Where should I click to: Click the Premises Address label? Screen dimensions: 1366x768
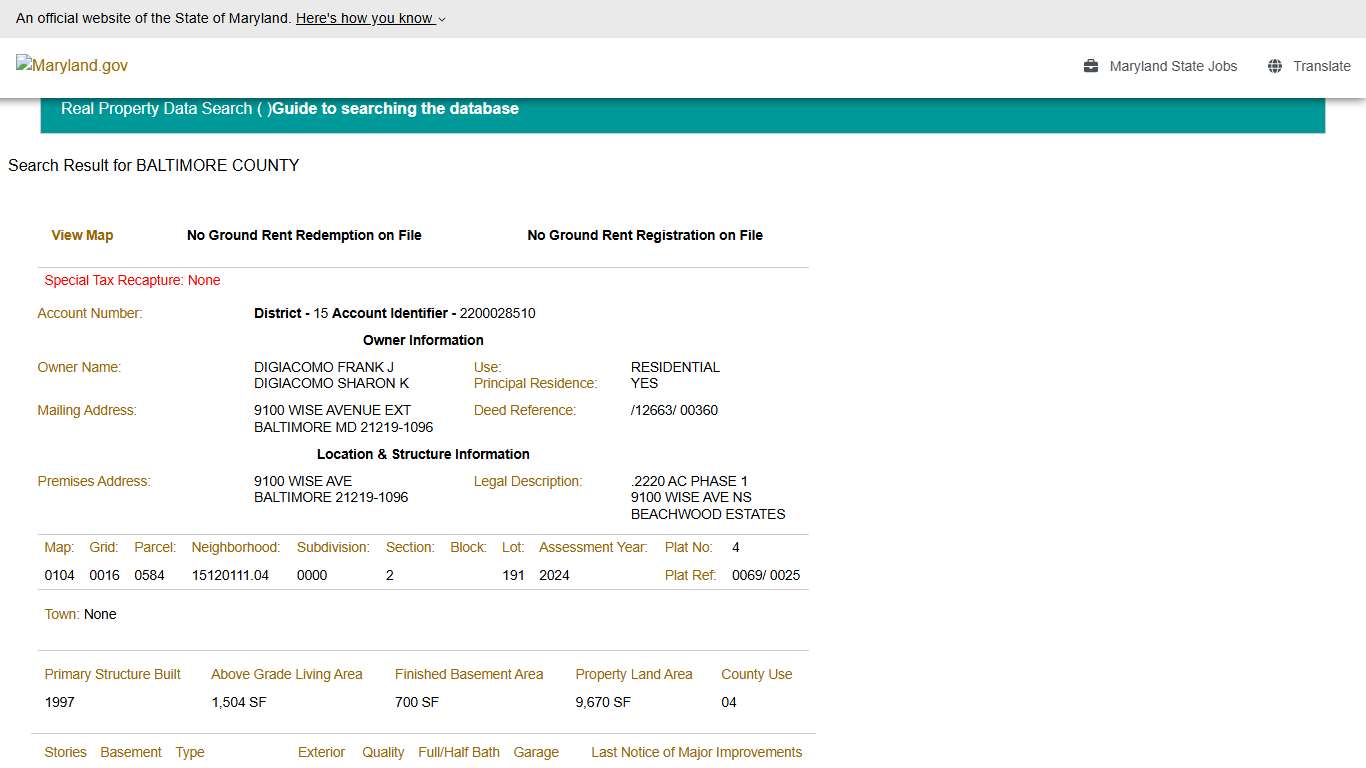(x=93, y=481)
